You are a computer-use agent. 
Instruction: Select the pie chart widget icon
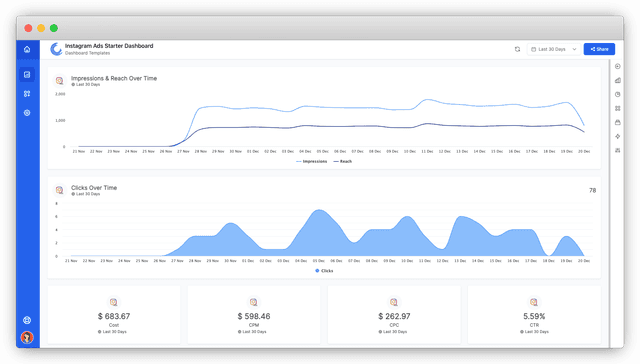[618, 94]
